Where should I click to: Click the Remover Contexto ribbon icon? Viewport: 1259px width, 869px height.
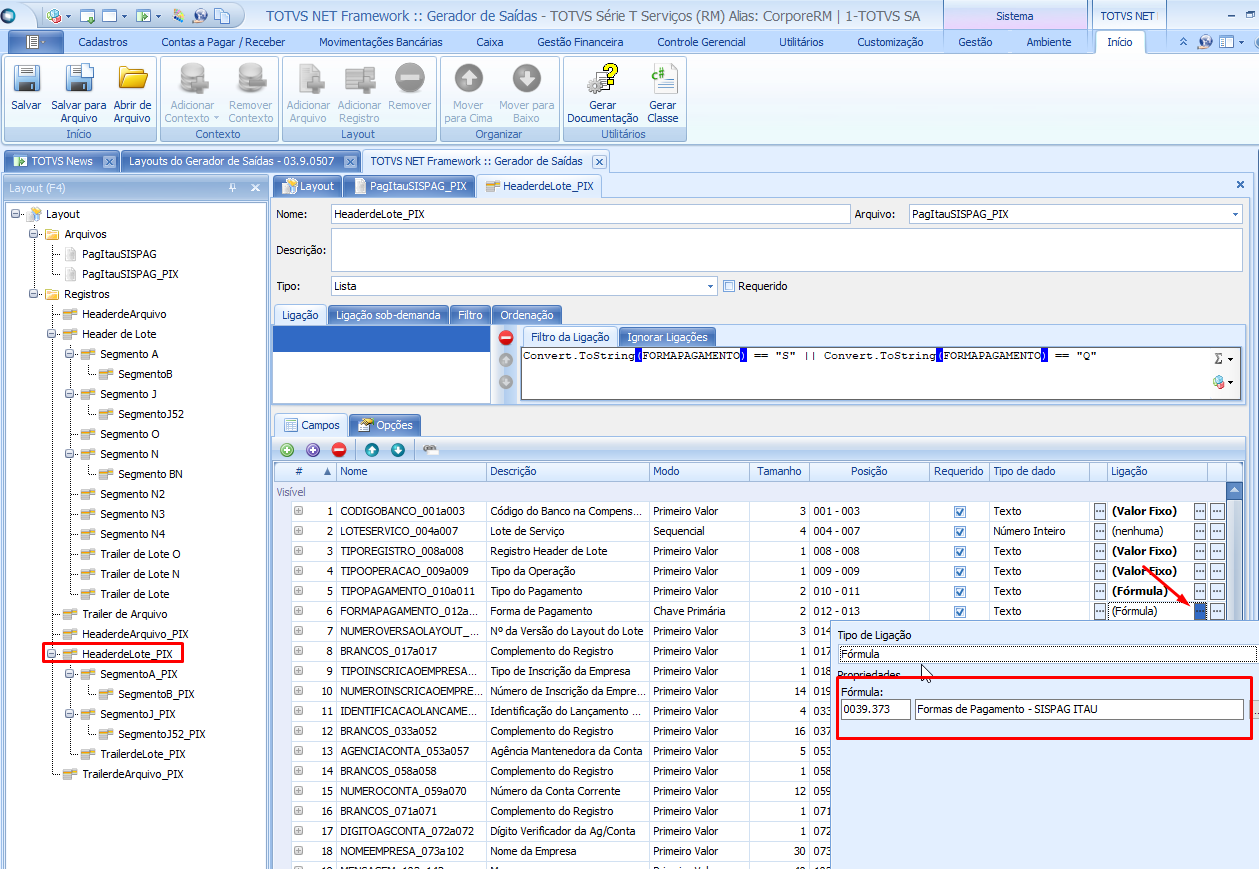[250, 79]
